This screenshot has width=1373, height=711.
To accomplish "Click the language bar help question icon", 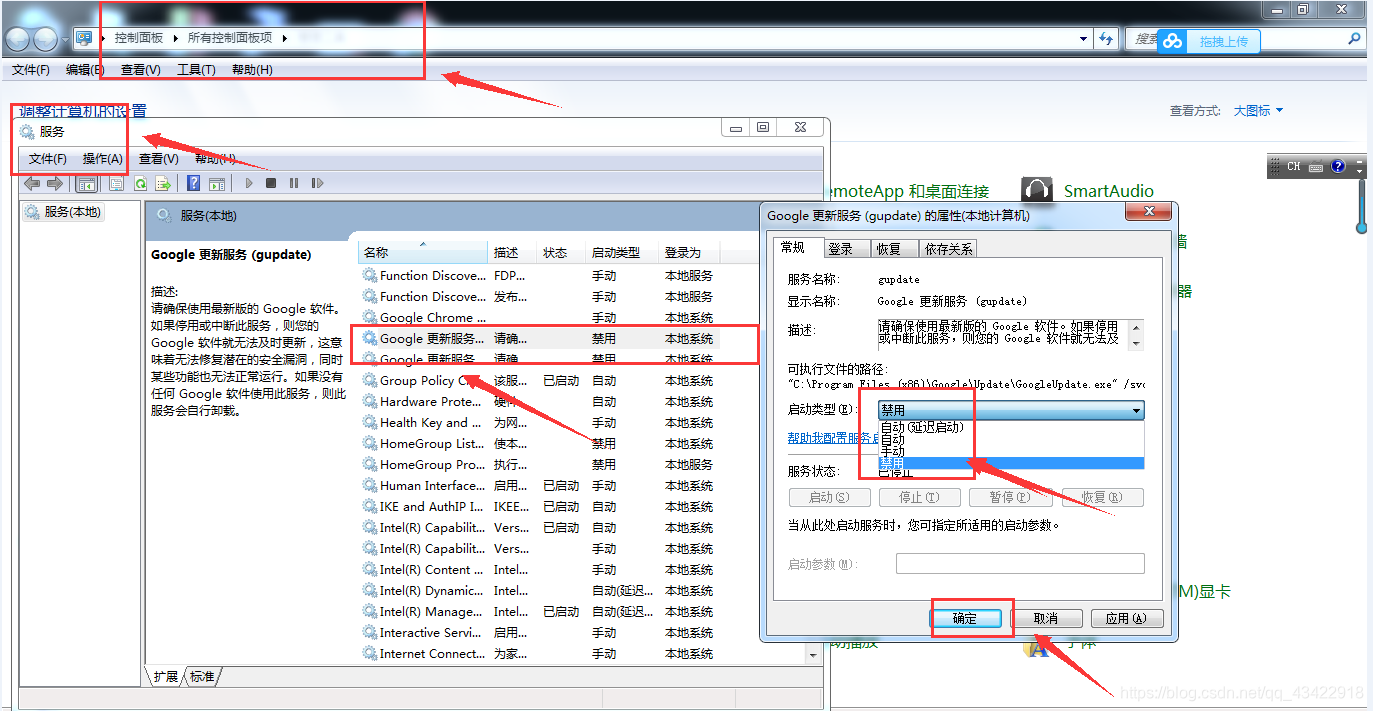I will coord(1338,167).
